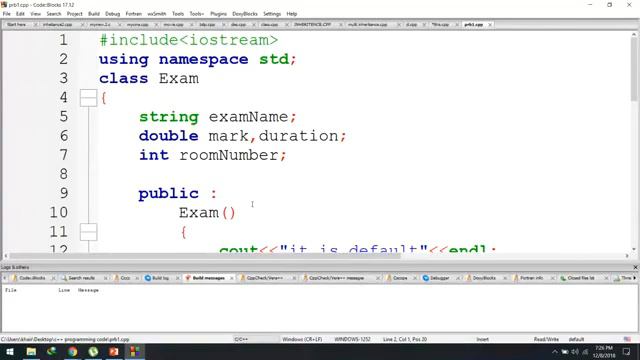Open the Build log tab
640x360 pixels.
160,278
